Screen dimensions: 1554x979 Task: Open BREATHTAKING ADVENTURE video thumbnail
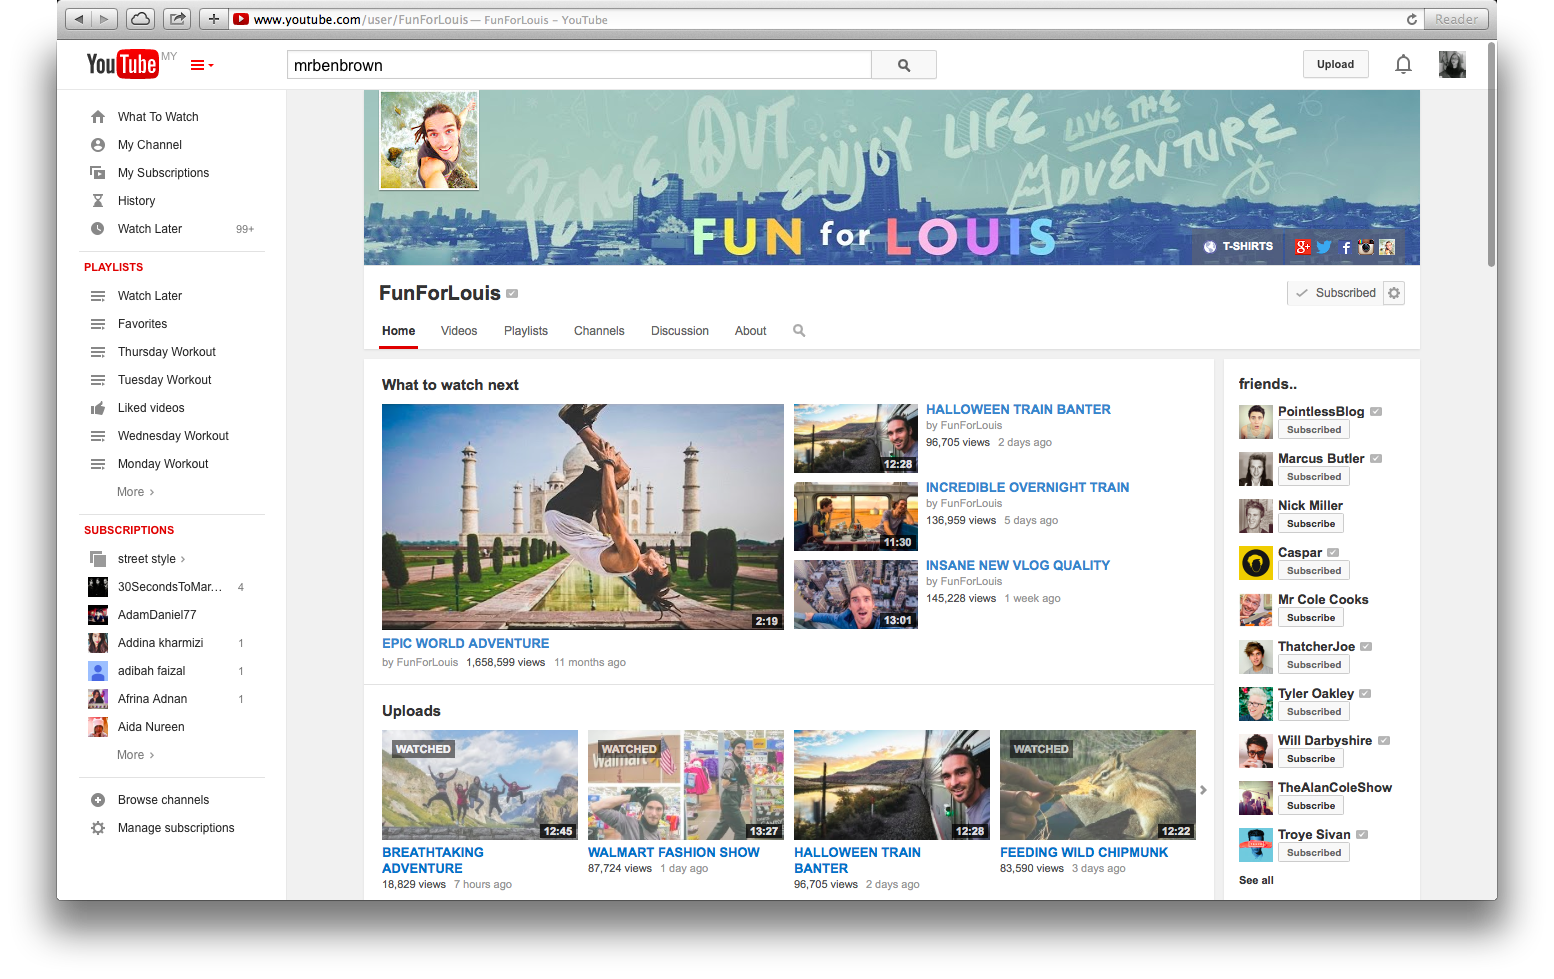point(480,785)
